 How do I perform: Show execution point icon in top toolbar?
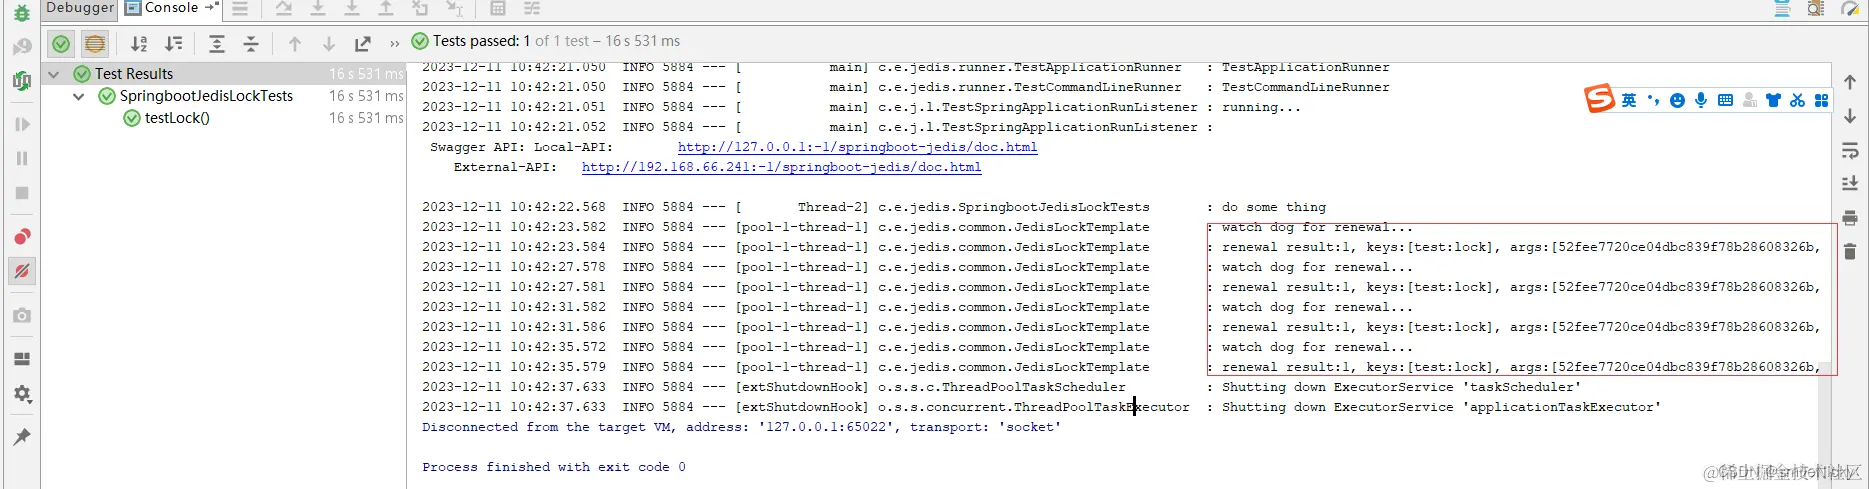tap(240, 9)
